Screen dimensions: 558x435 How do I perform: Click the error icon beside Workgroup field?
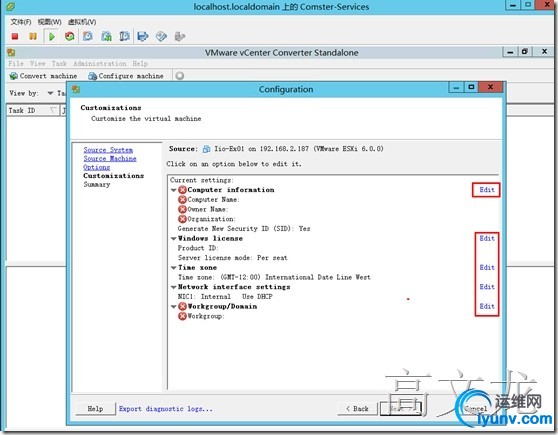[x=183, y=316]
